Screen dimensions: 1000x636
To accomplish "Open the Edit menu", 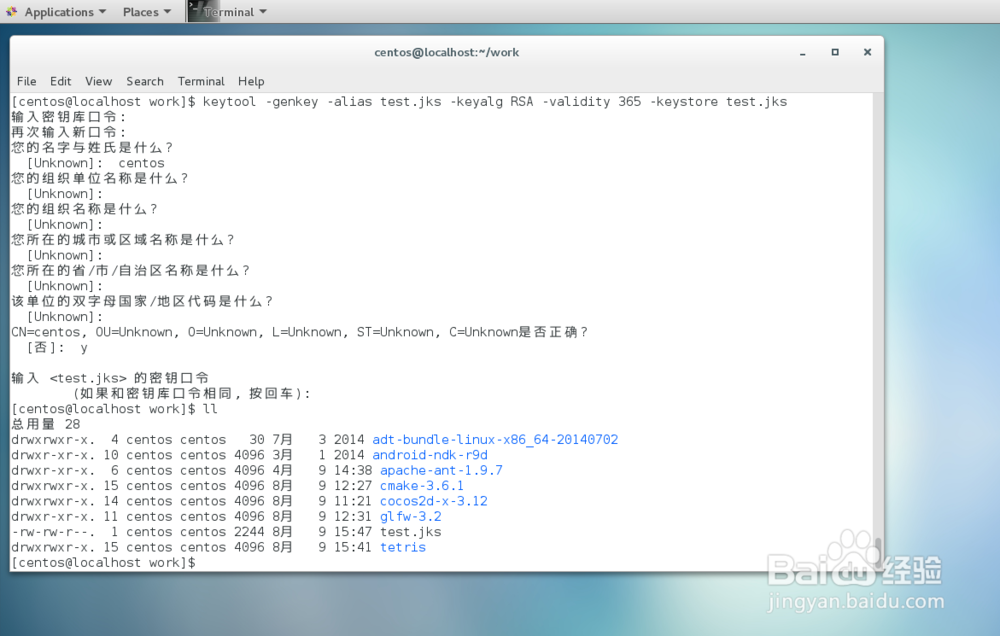I will (60, 81).
